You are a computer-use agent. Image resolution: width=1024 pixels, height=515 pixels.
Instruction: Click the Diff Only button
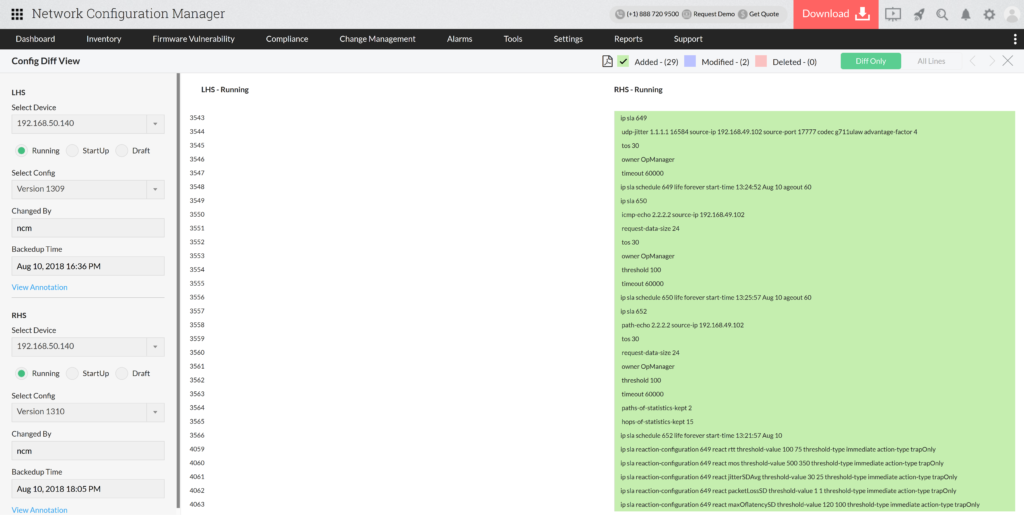point(870,61)
